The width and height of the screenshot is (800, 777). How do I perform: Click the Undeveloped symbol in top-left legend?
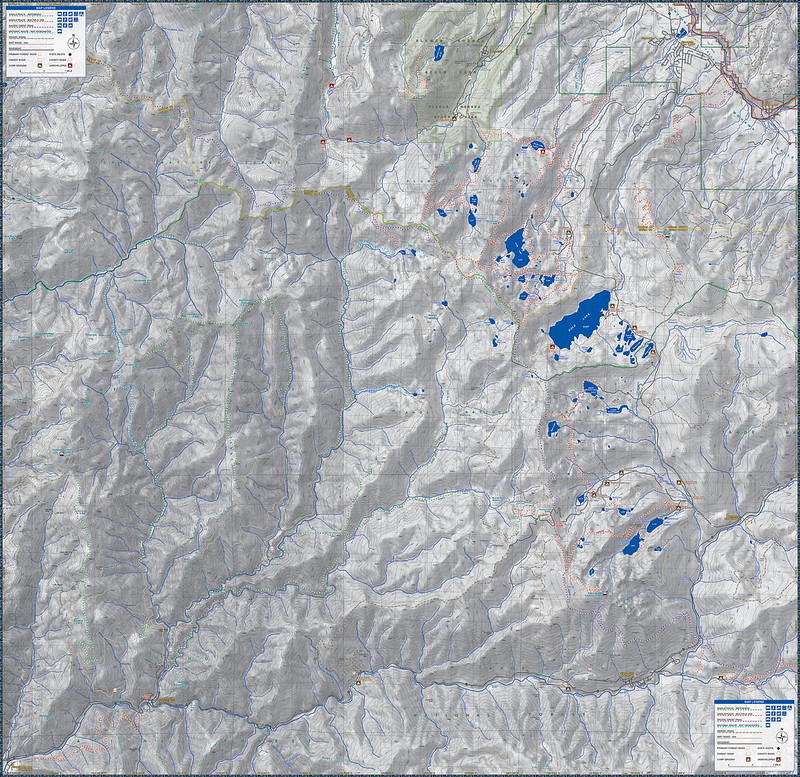tap(70, 65)
